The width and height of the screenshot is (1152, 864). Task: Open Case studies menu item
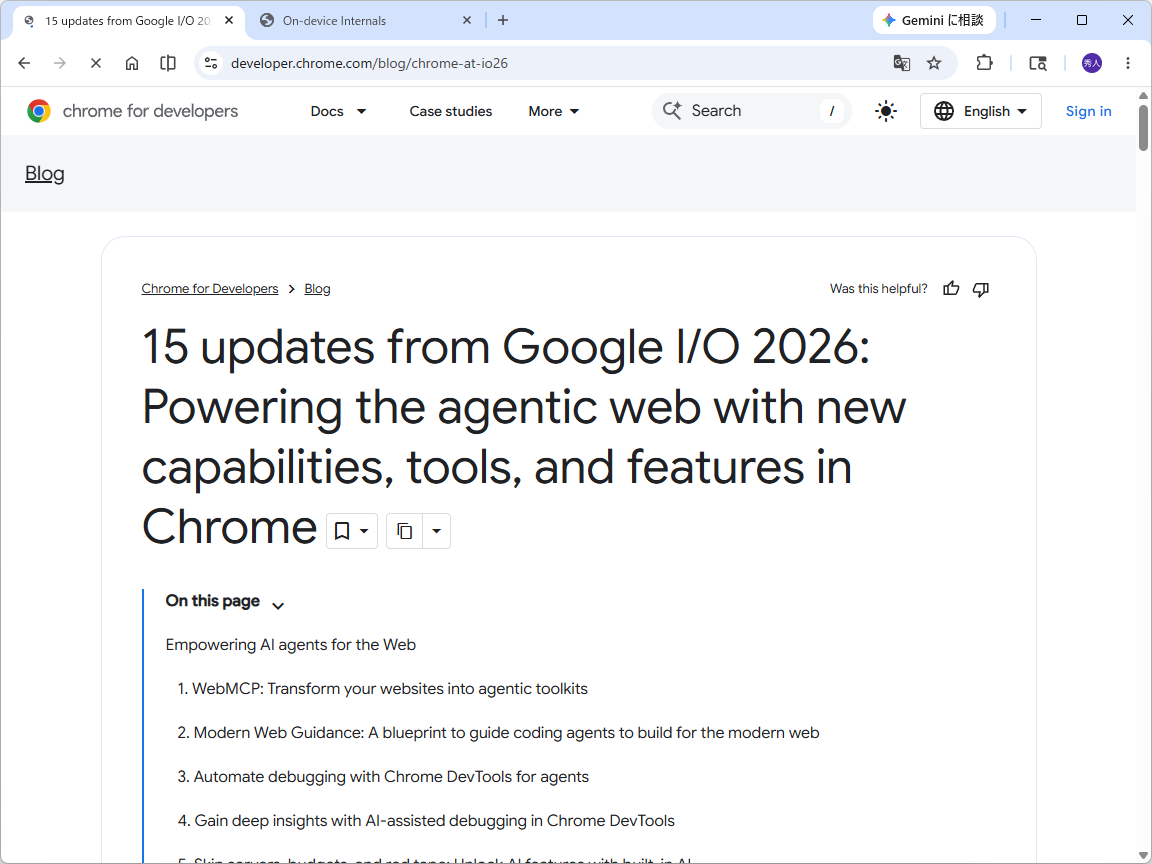450,111
